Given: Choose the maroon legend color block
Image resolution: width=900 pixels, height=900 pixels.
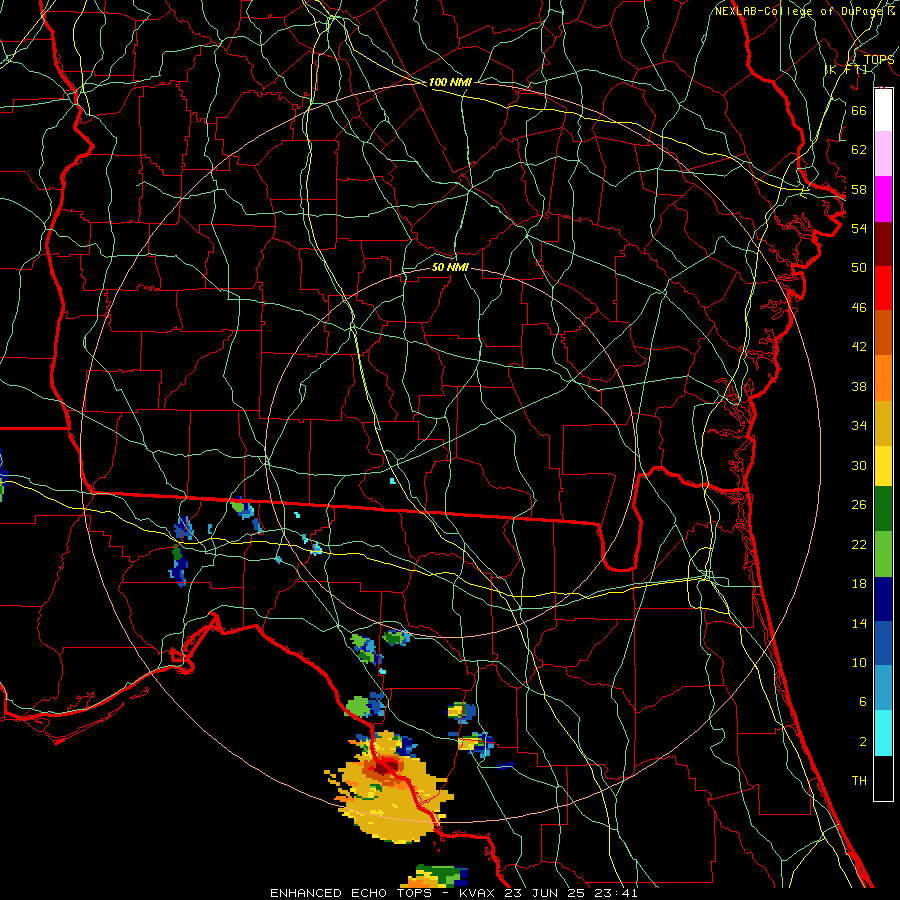Looking at the screenshot, I should pos(883,244).
